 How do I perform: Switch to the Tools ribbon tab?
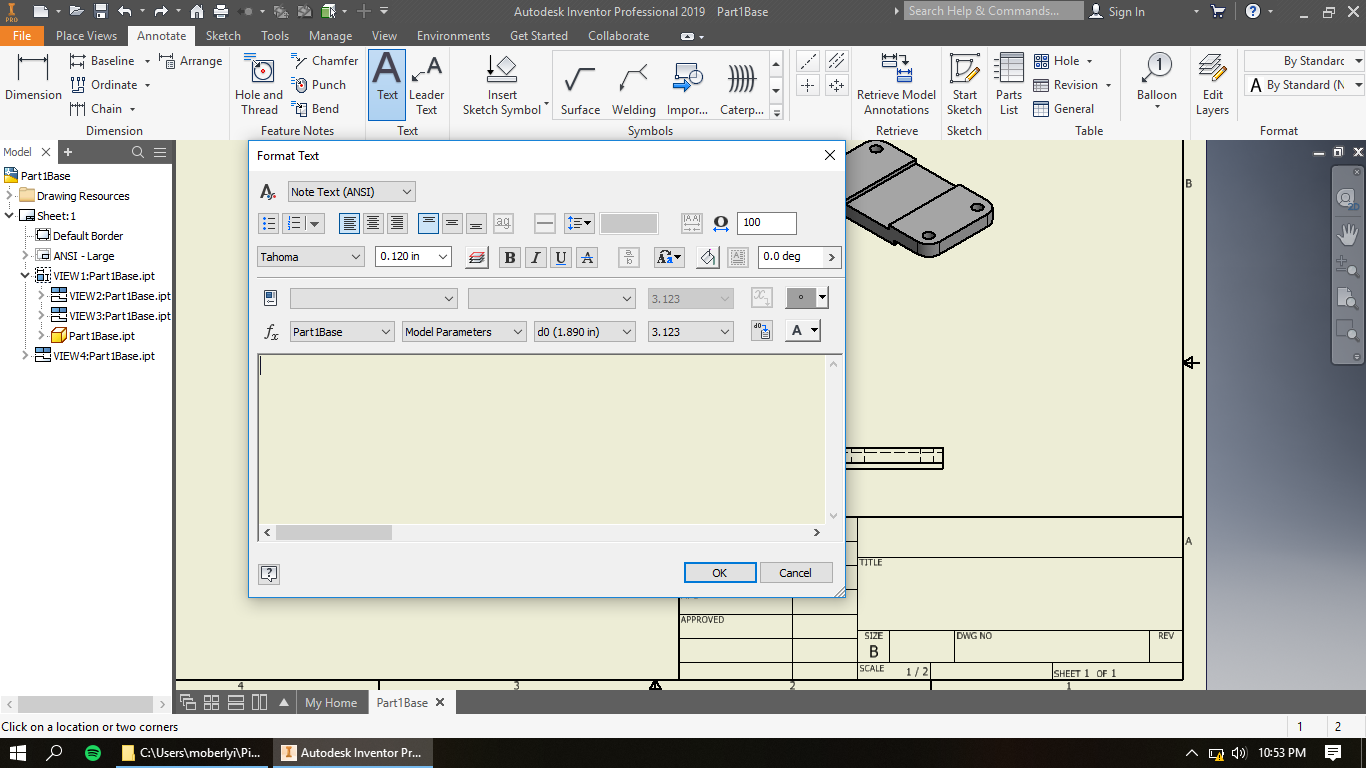(275, 36)
